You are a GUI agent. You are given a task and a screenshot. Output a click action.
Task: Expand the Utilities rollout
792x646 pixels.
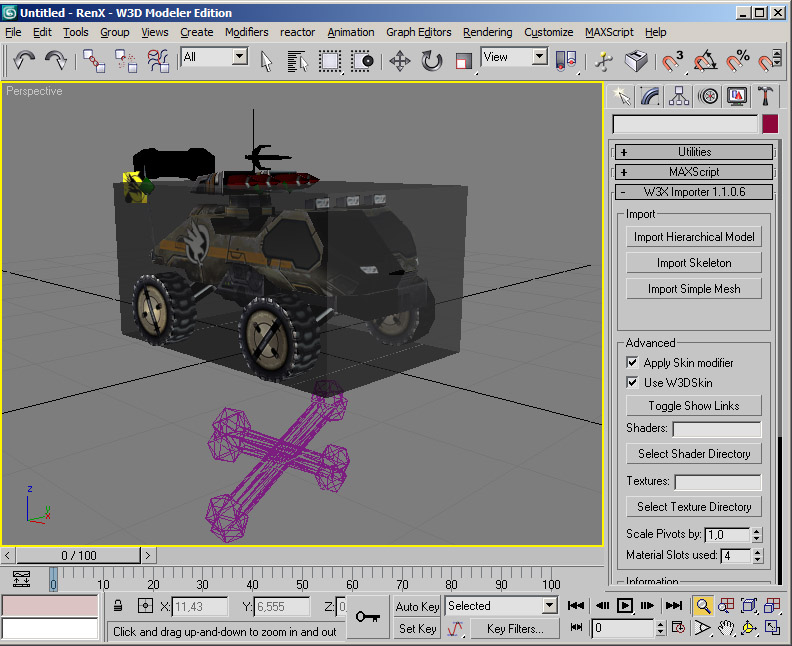coord(694,152)
